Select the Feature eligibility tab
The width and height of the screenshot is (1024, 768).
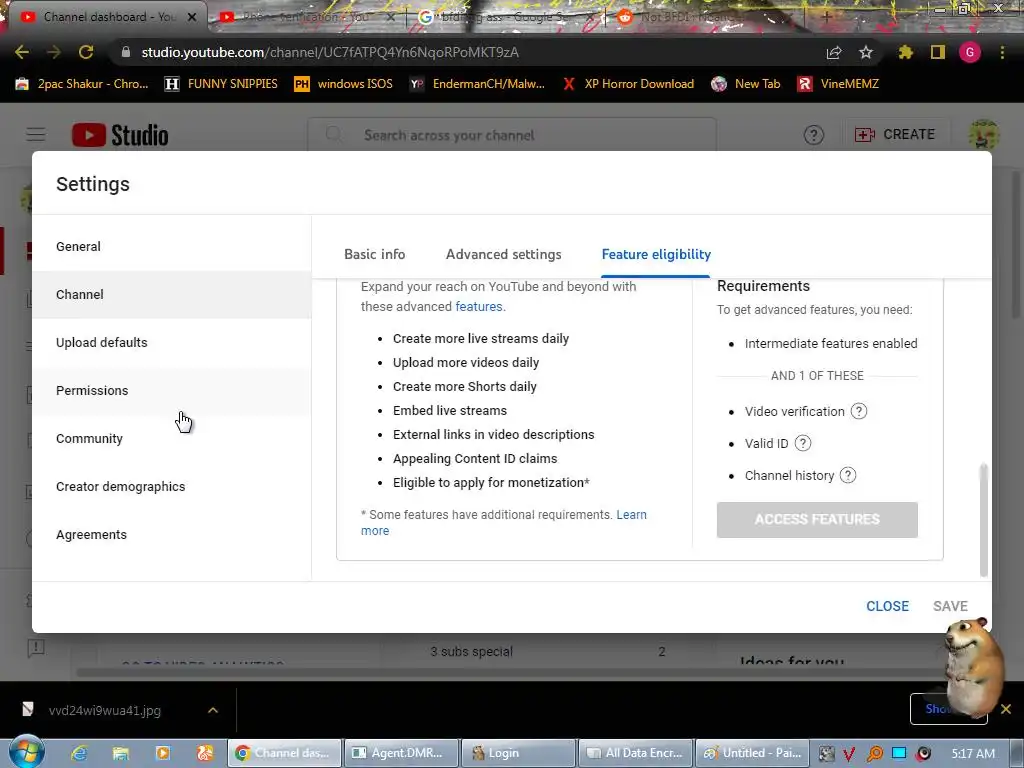pos(656,254)
